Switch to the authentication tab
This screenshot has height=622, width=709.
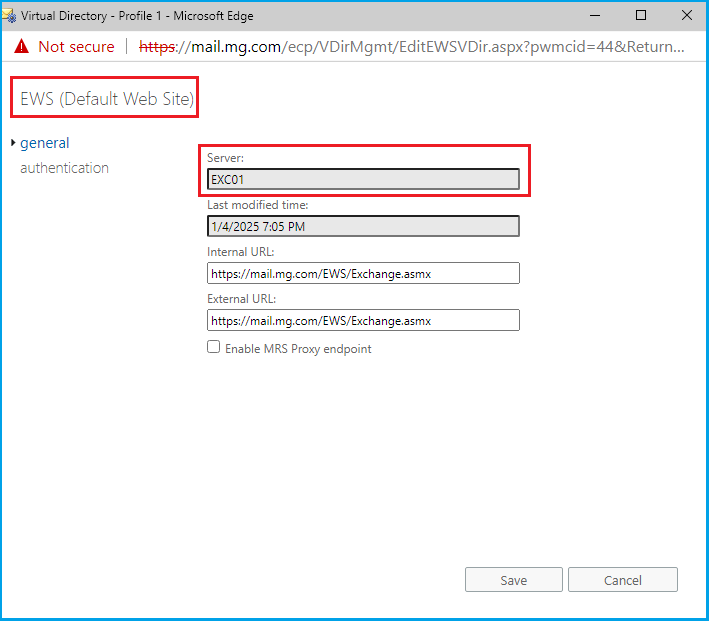64,168
